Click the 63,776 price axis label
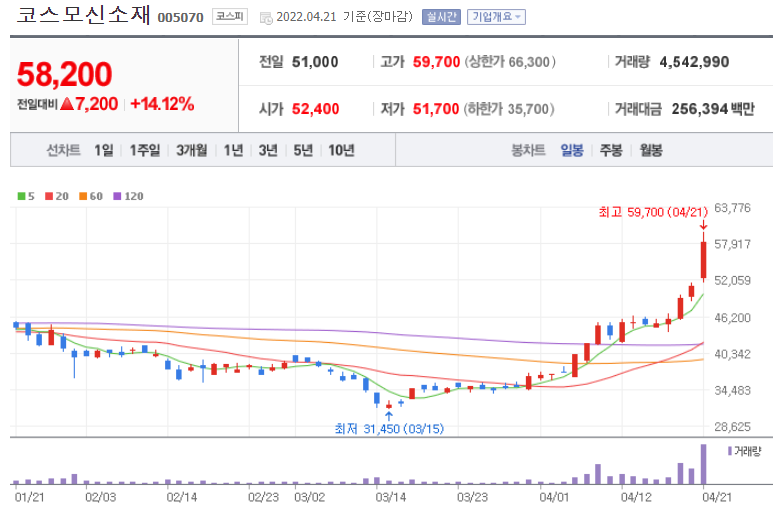Image resolution: width=773 pixels, height=509 pixels. [733, 208]
